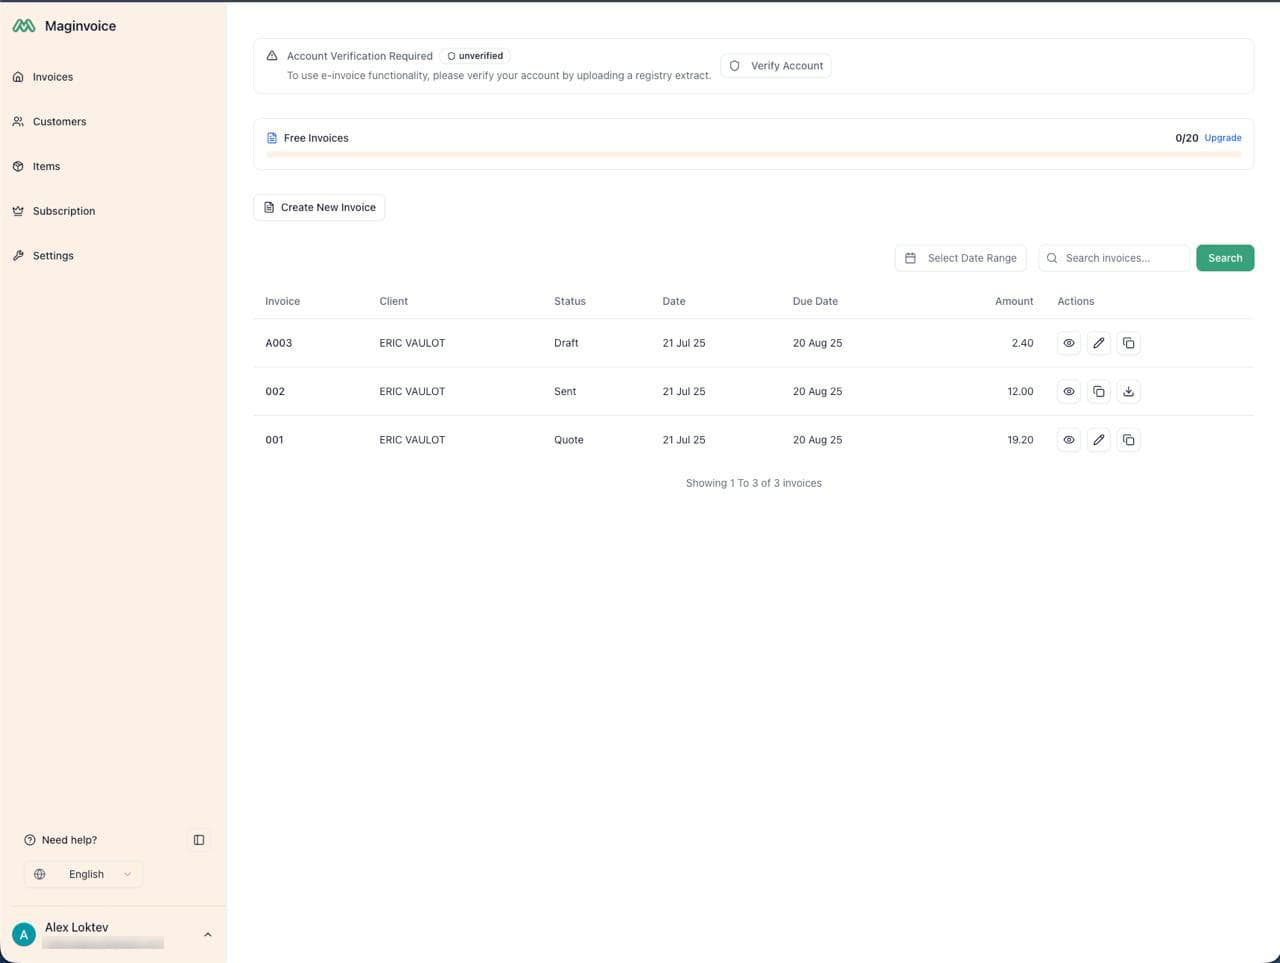Click amount 19.20
Viewport: 1280px width, 963px height.
click(x=1020, y=440)
